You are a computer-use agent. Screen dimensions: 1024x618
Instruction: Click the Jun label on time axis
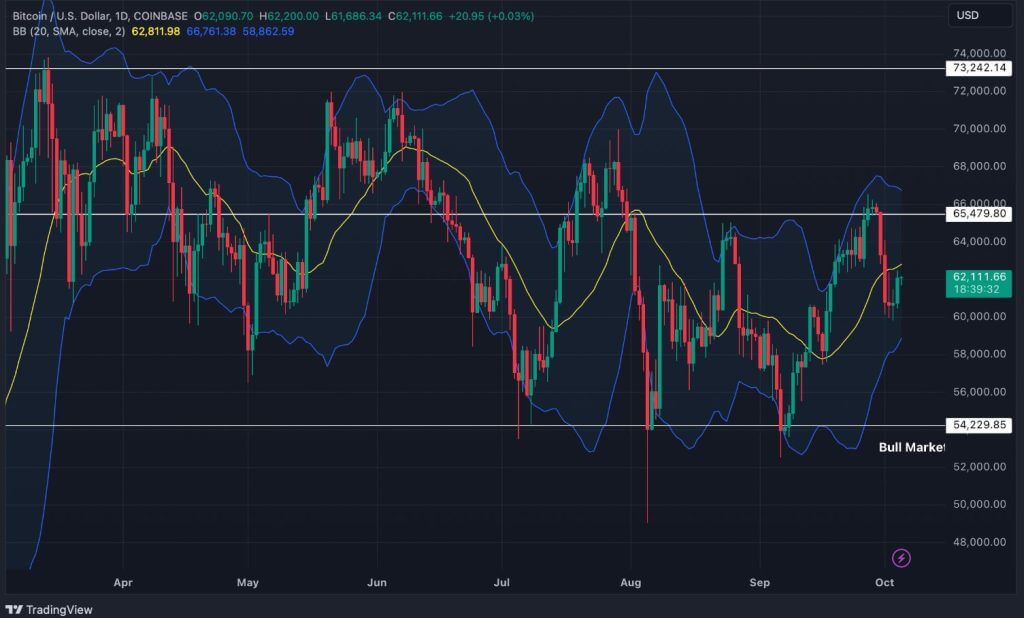pos(377,582)
